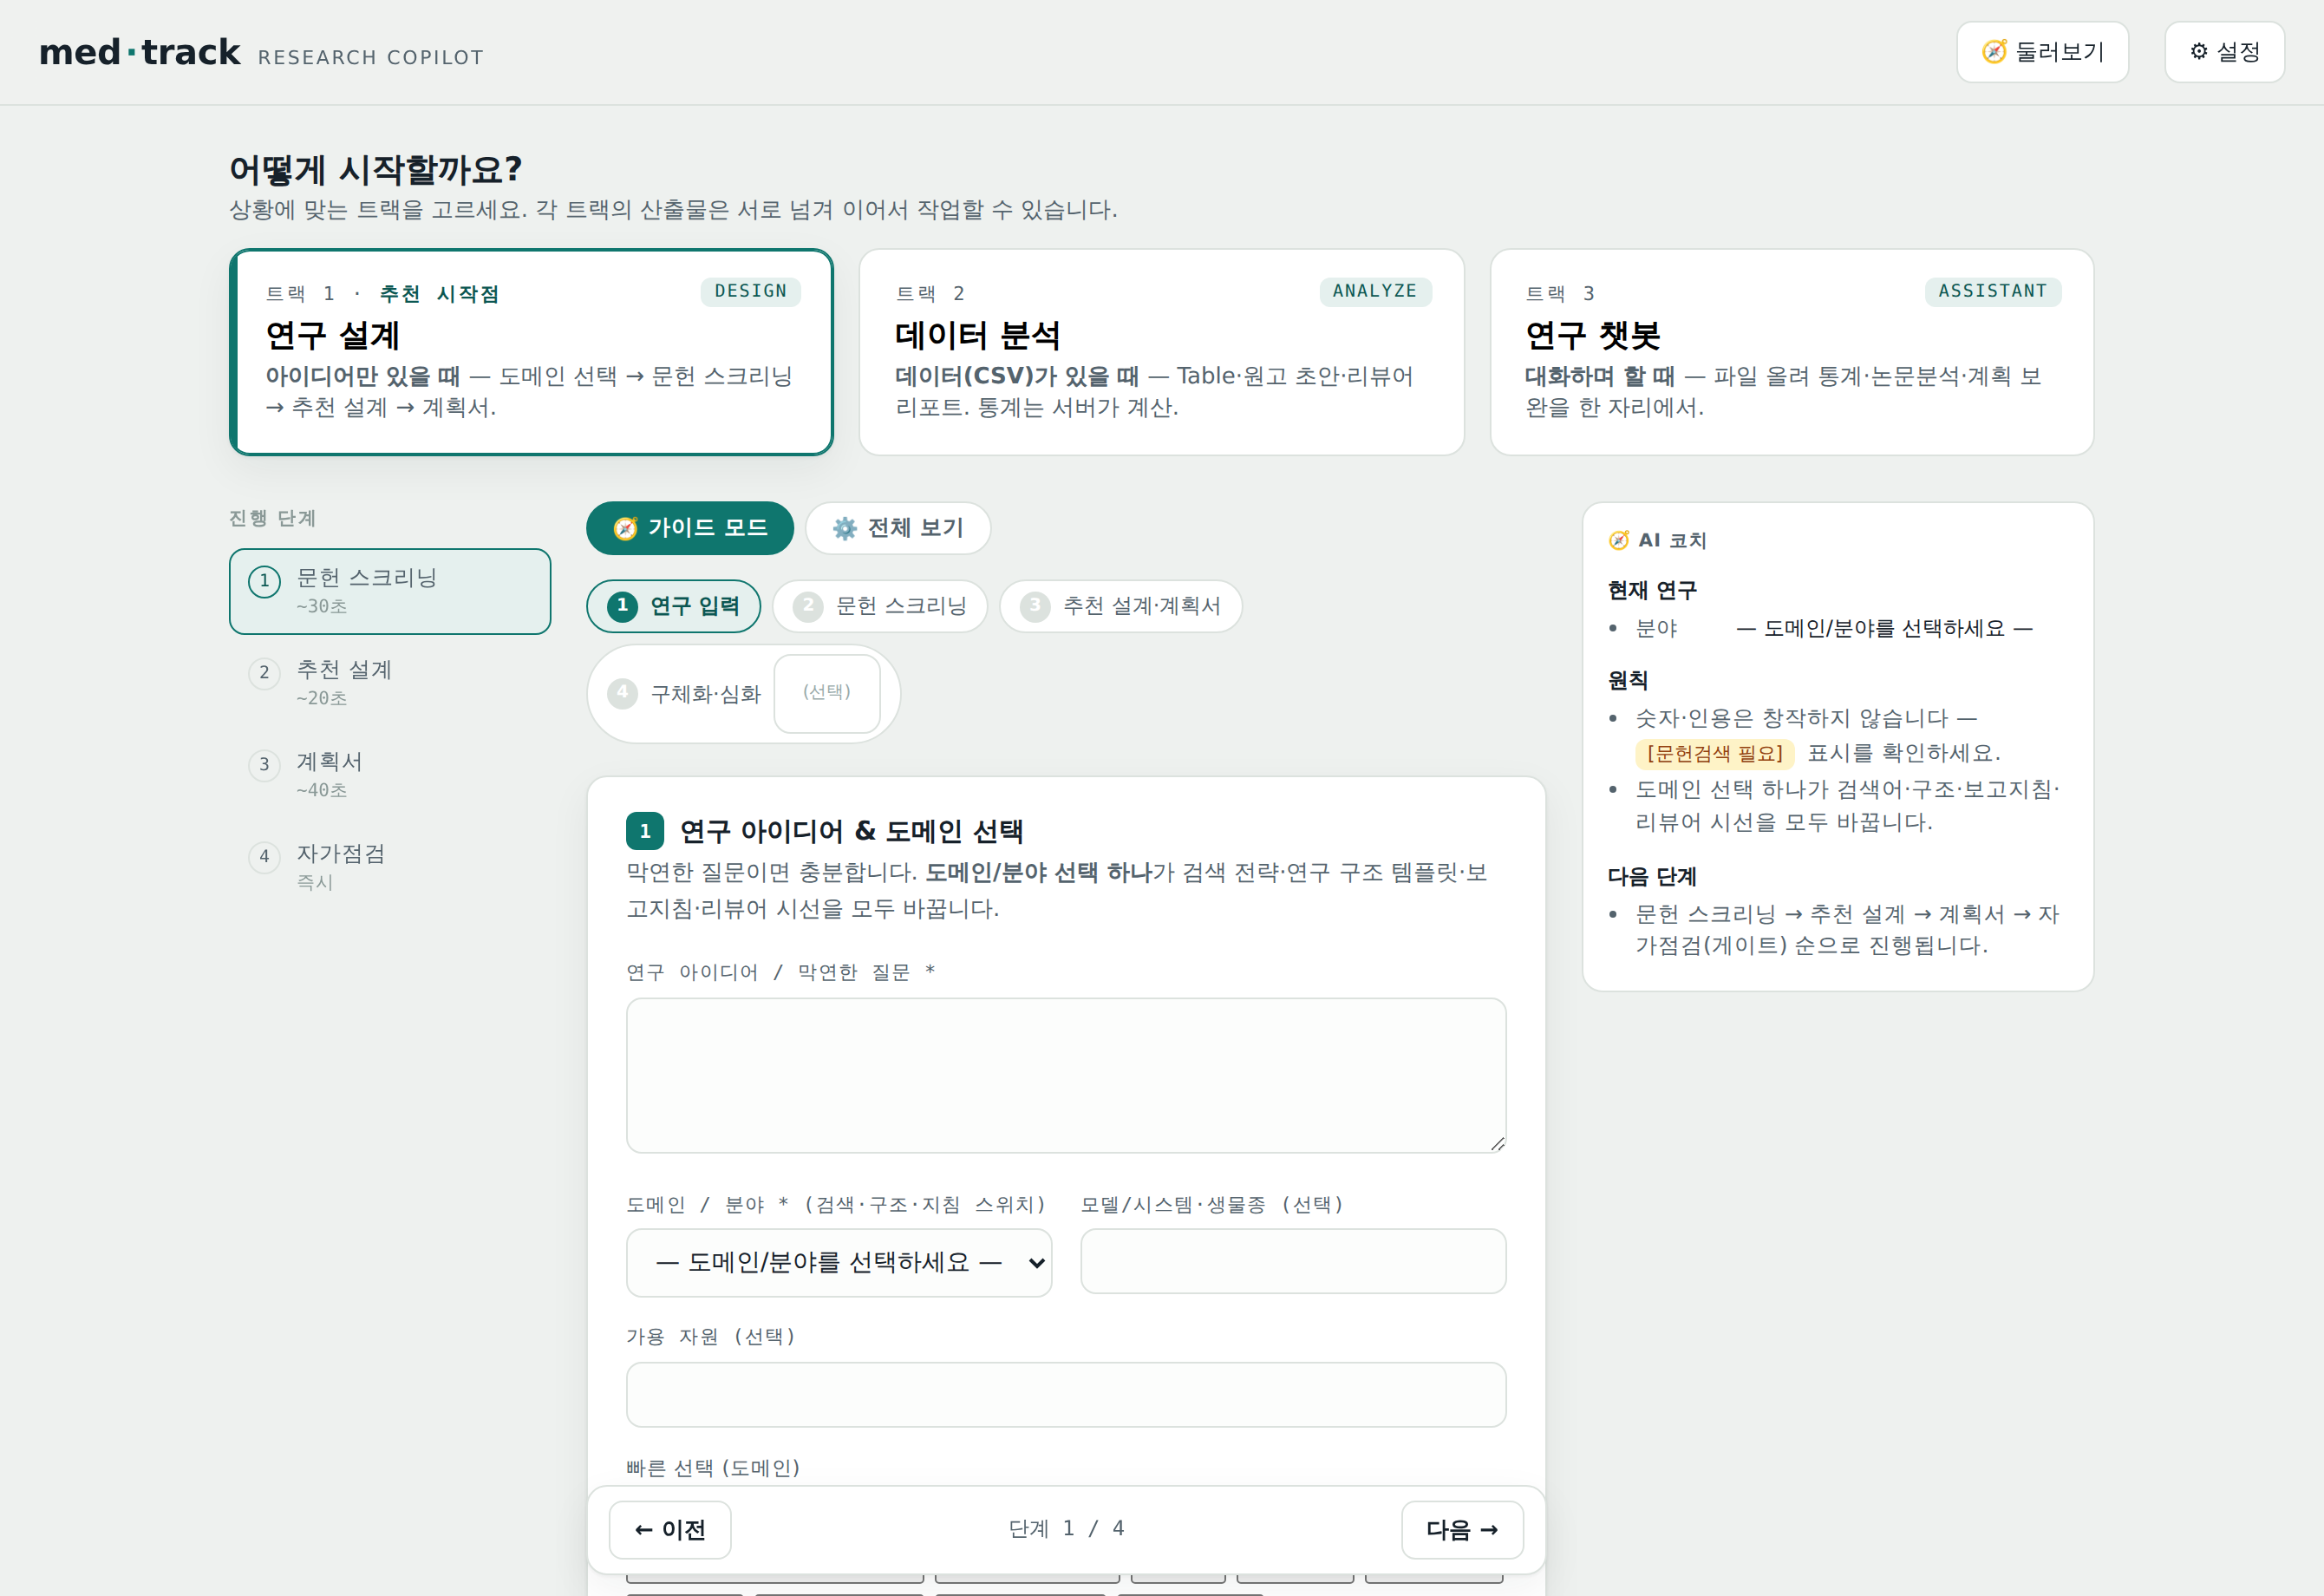Click the number 3 badge in 추천 설계·계획서
The width and height of the screenshot is (2324, 1596).
[x=1035, y=606]
